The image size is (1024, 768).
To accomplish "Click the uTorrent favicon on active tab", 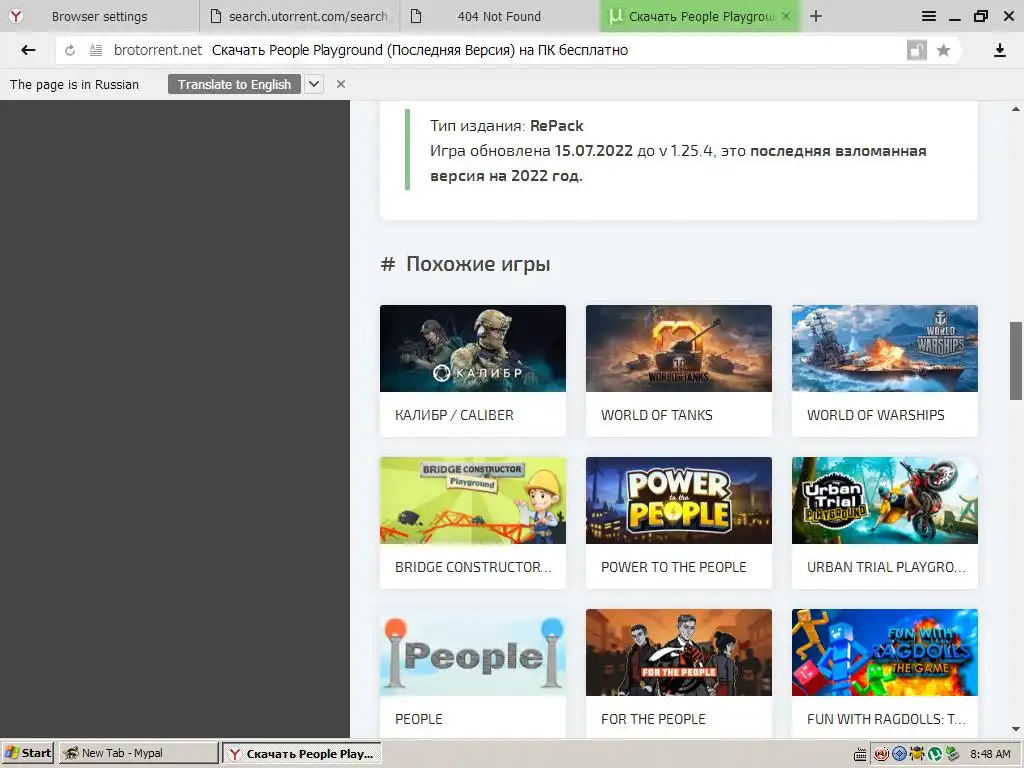I will [x=615, y=16].
